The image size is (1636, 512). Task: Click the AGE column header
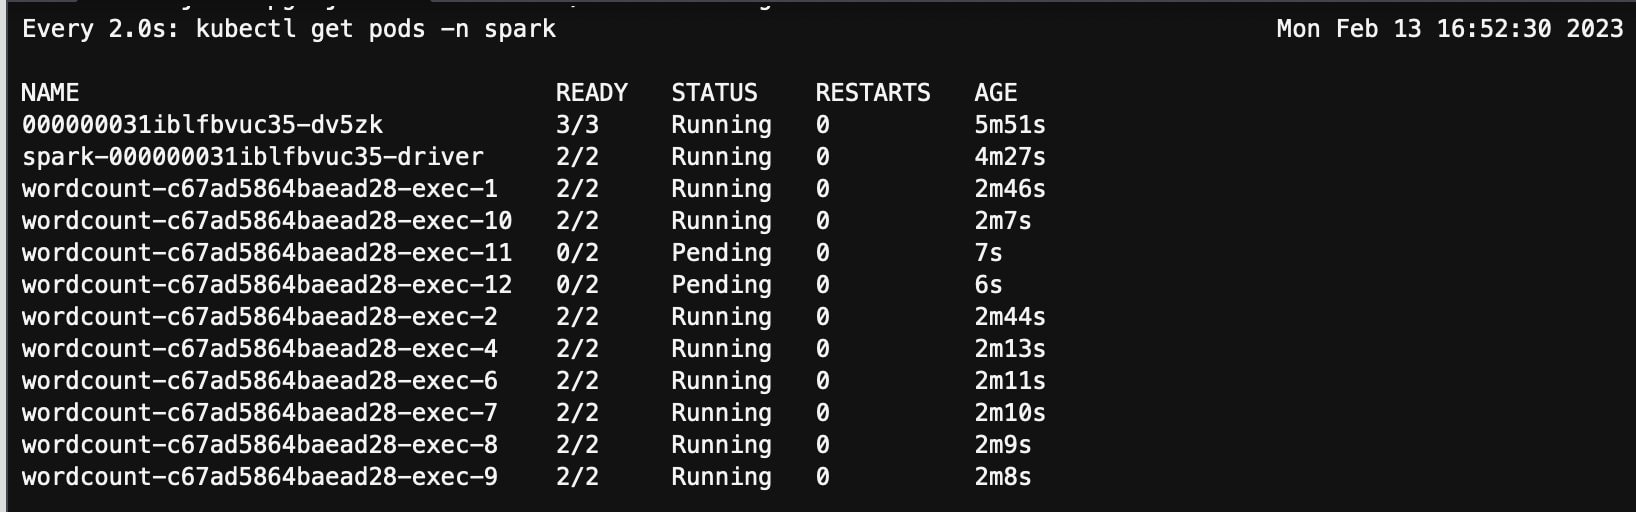click(996, 93)
